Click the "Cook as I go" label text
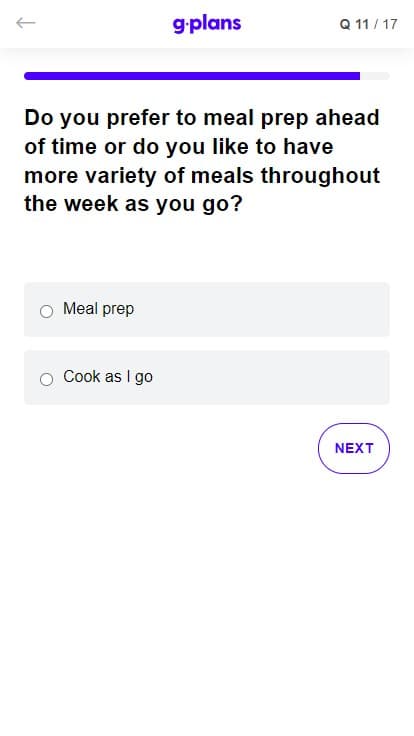The height and width of the screenshot is (736, 414). click(108, 377)
